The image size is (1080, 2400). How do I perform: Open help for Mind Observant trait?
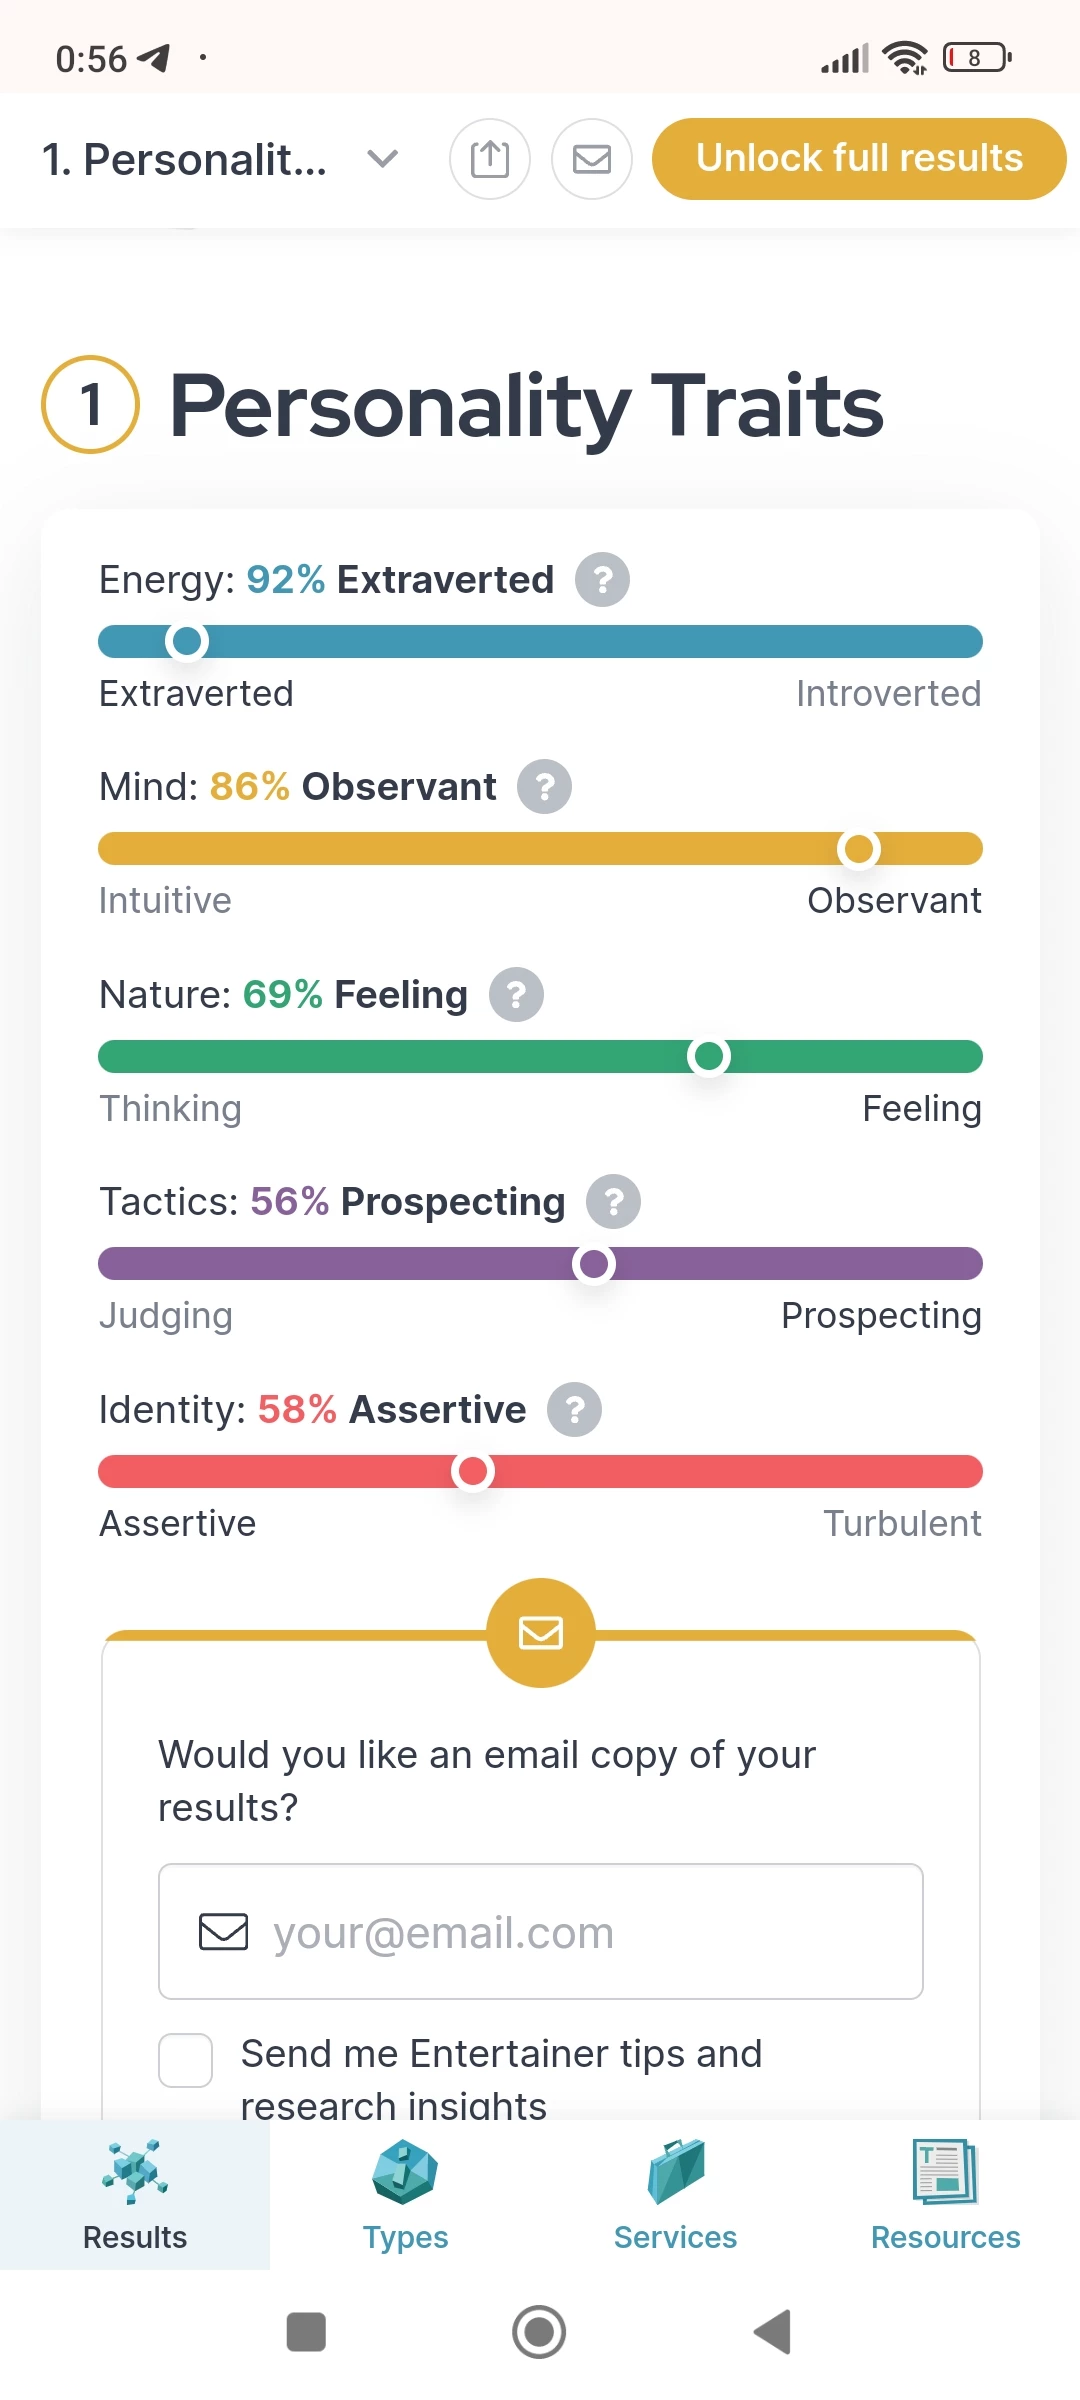(544, 787)
